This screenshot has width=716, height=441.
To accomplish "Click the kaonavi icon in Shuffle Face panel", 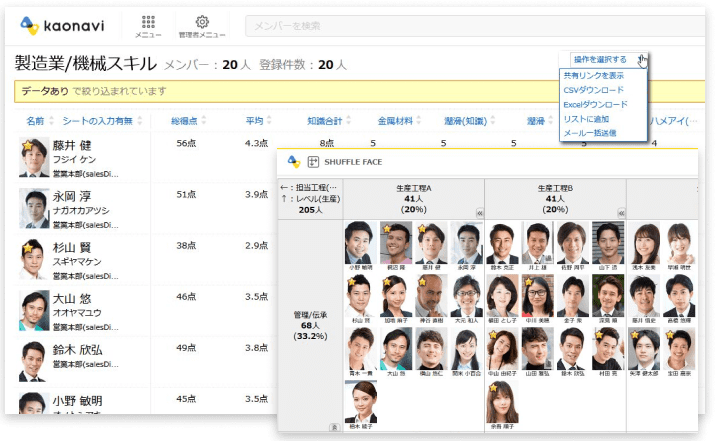I will point(293,162).
